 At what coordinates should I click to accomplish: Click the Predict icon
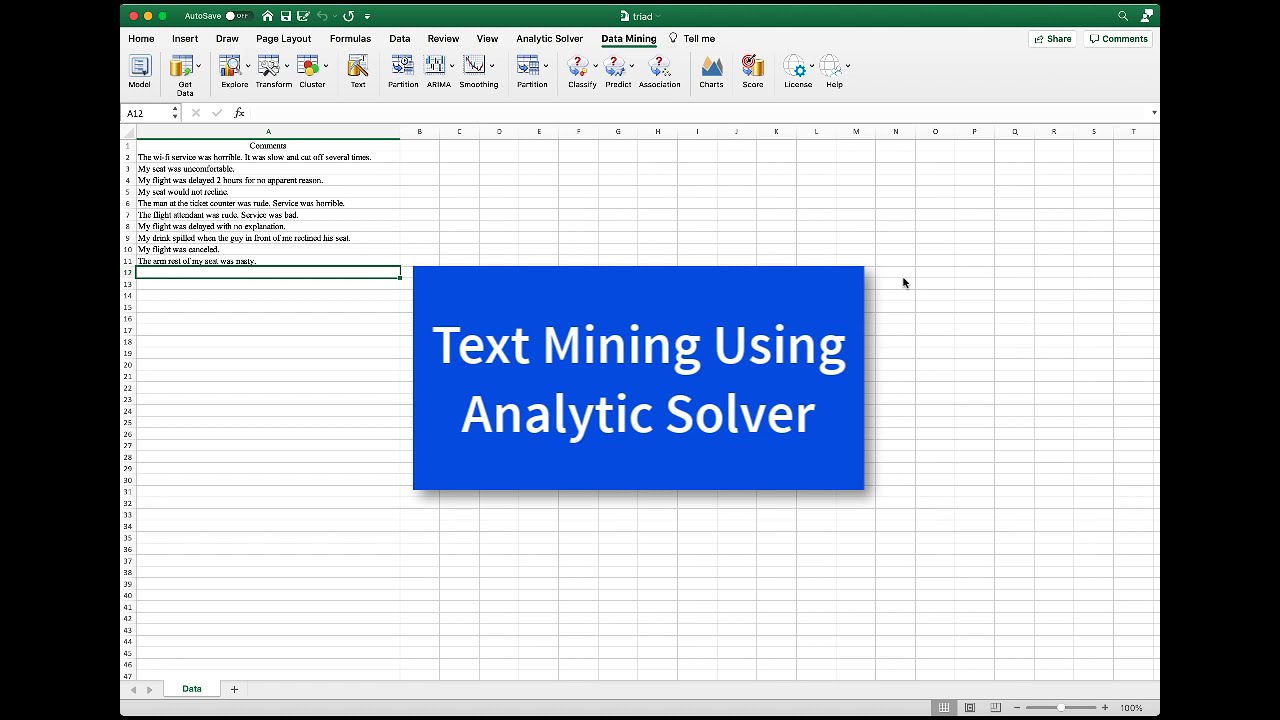pyautogui.click(x=615, y=67)
